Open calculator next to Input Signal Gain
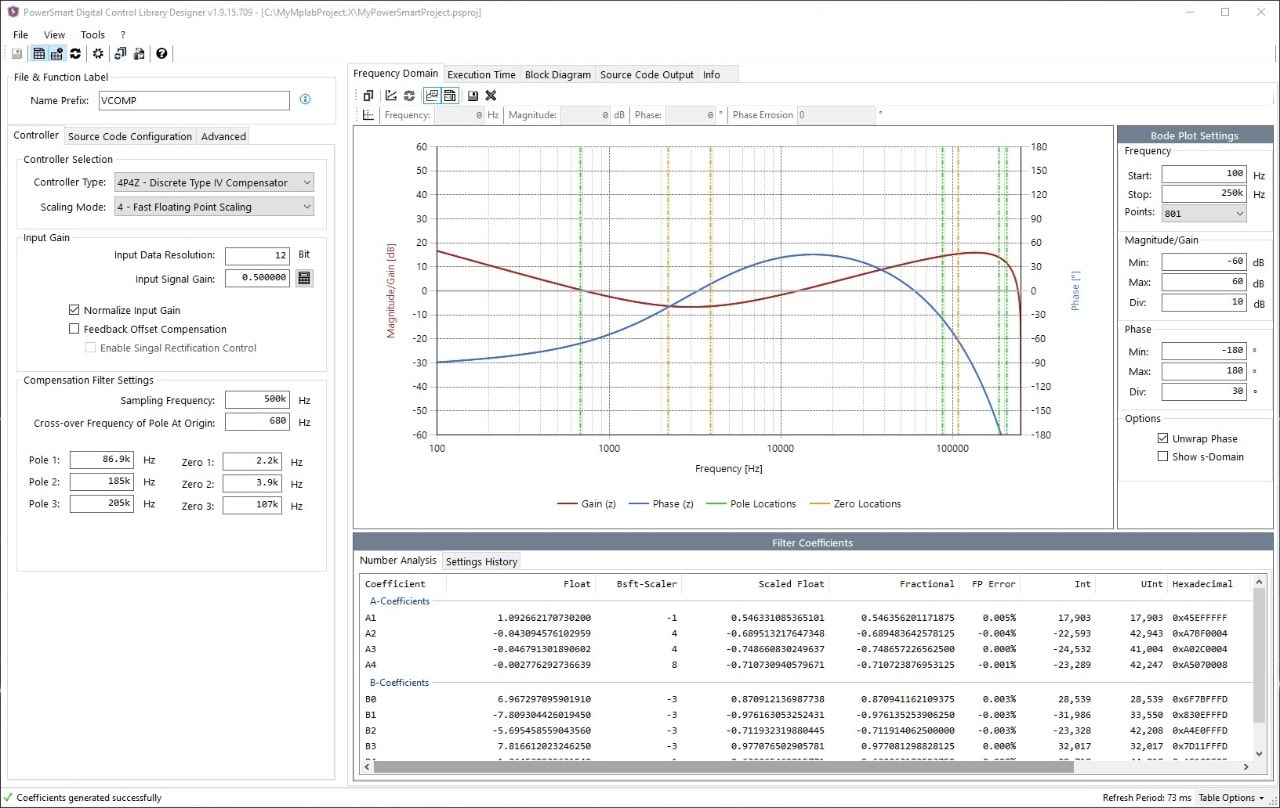 (304, 278)
